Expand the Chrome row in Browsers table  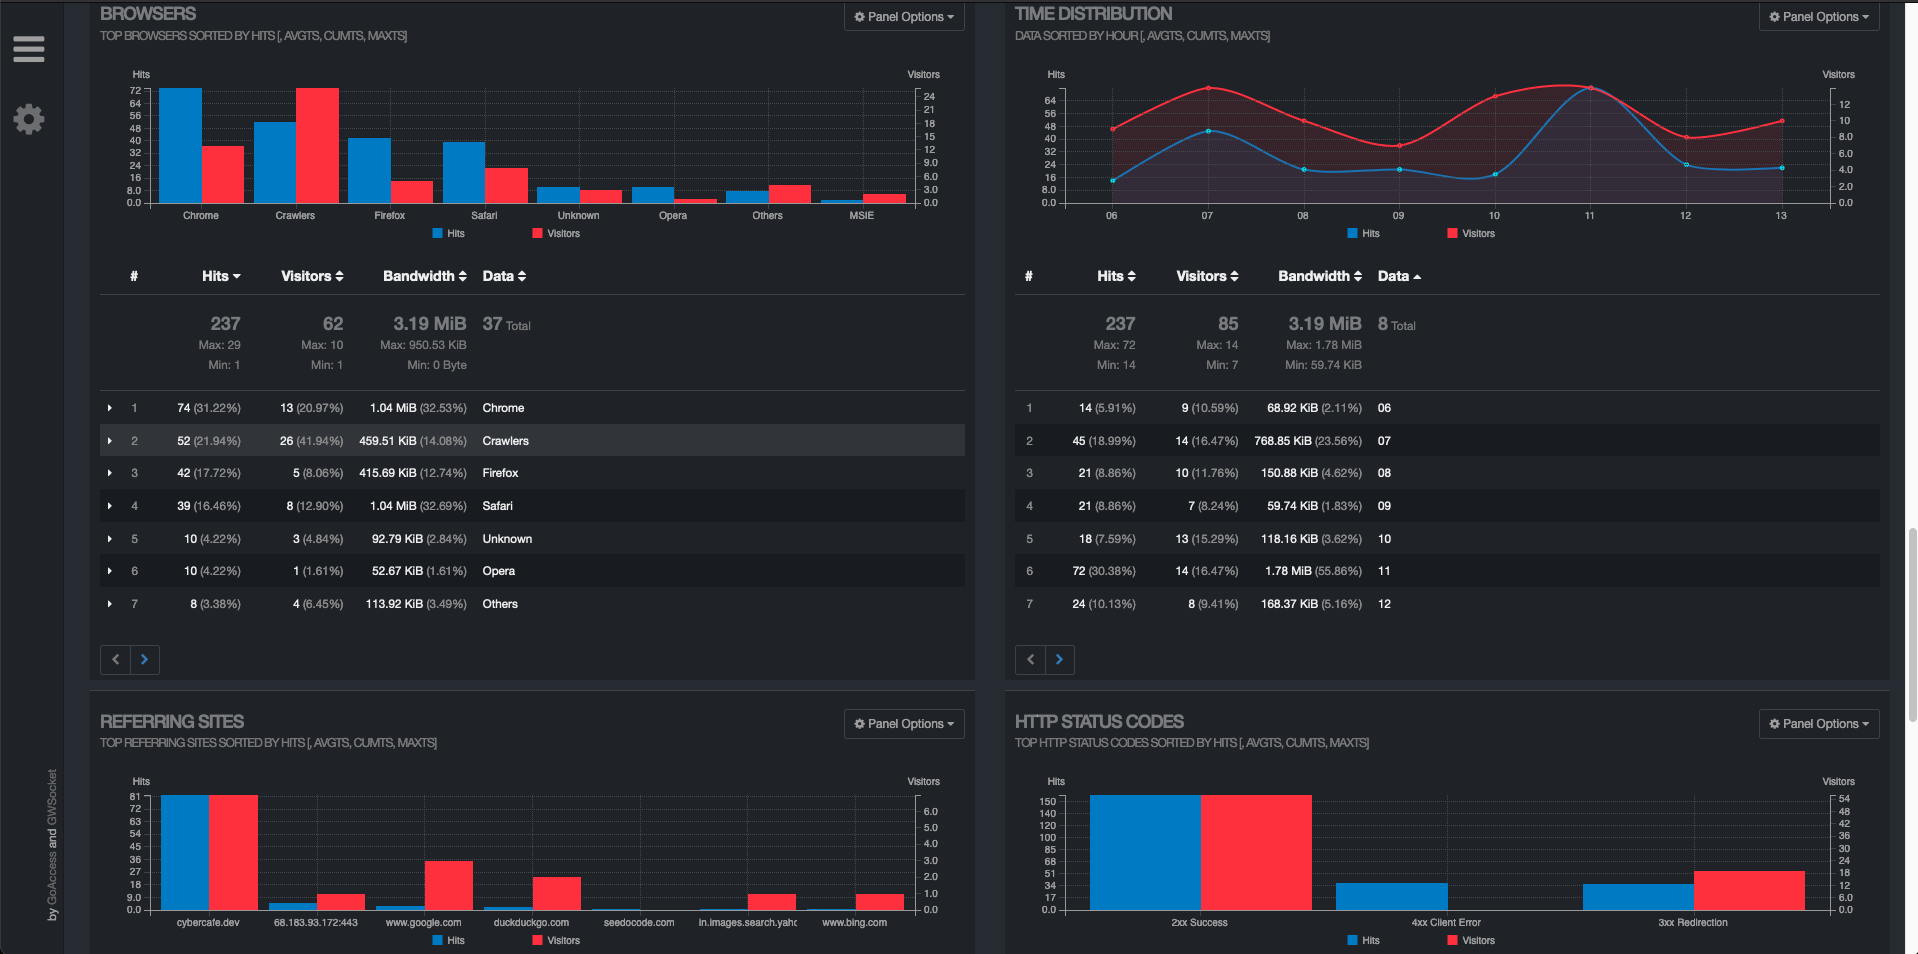[x=109, y=408]
